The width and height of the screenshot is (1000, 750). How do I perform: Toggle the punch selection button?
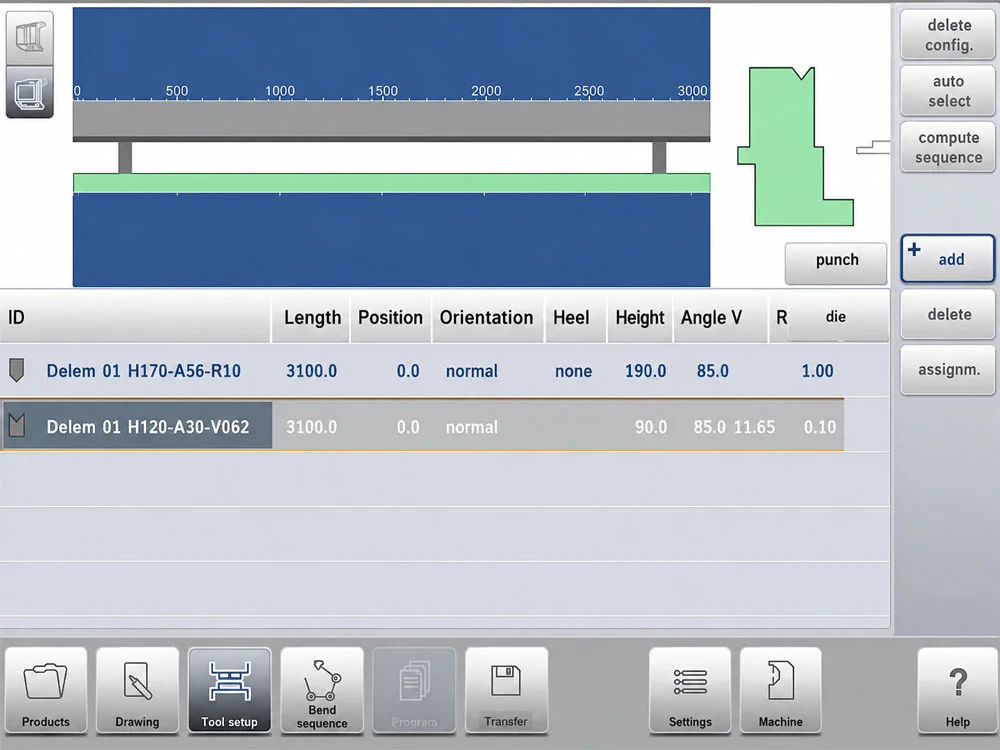[x=836, y=260]
